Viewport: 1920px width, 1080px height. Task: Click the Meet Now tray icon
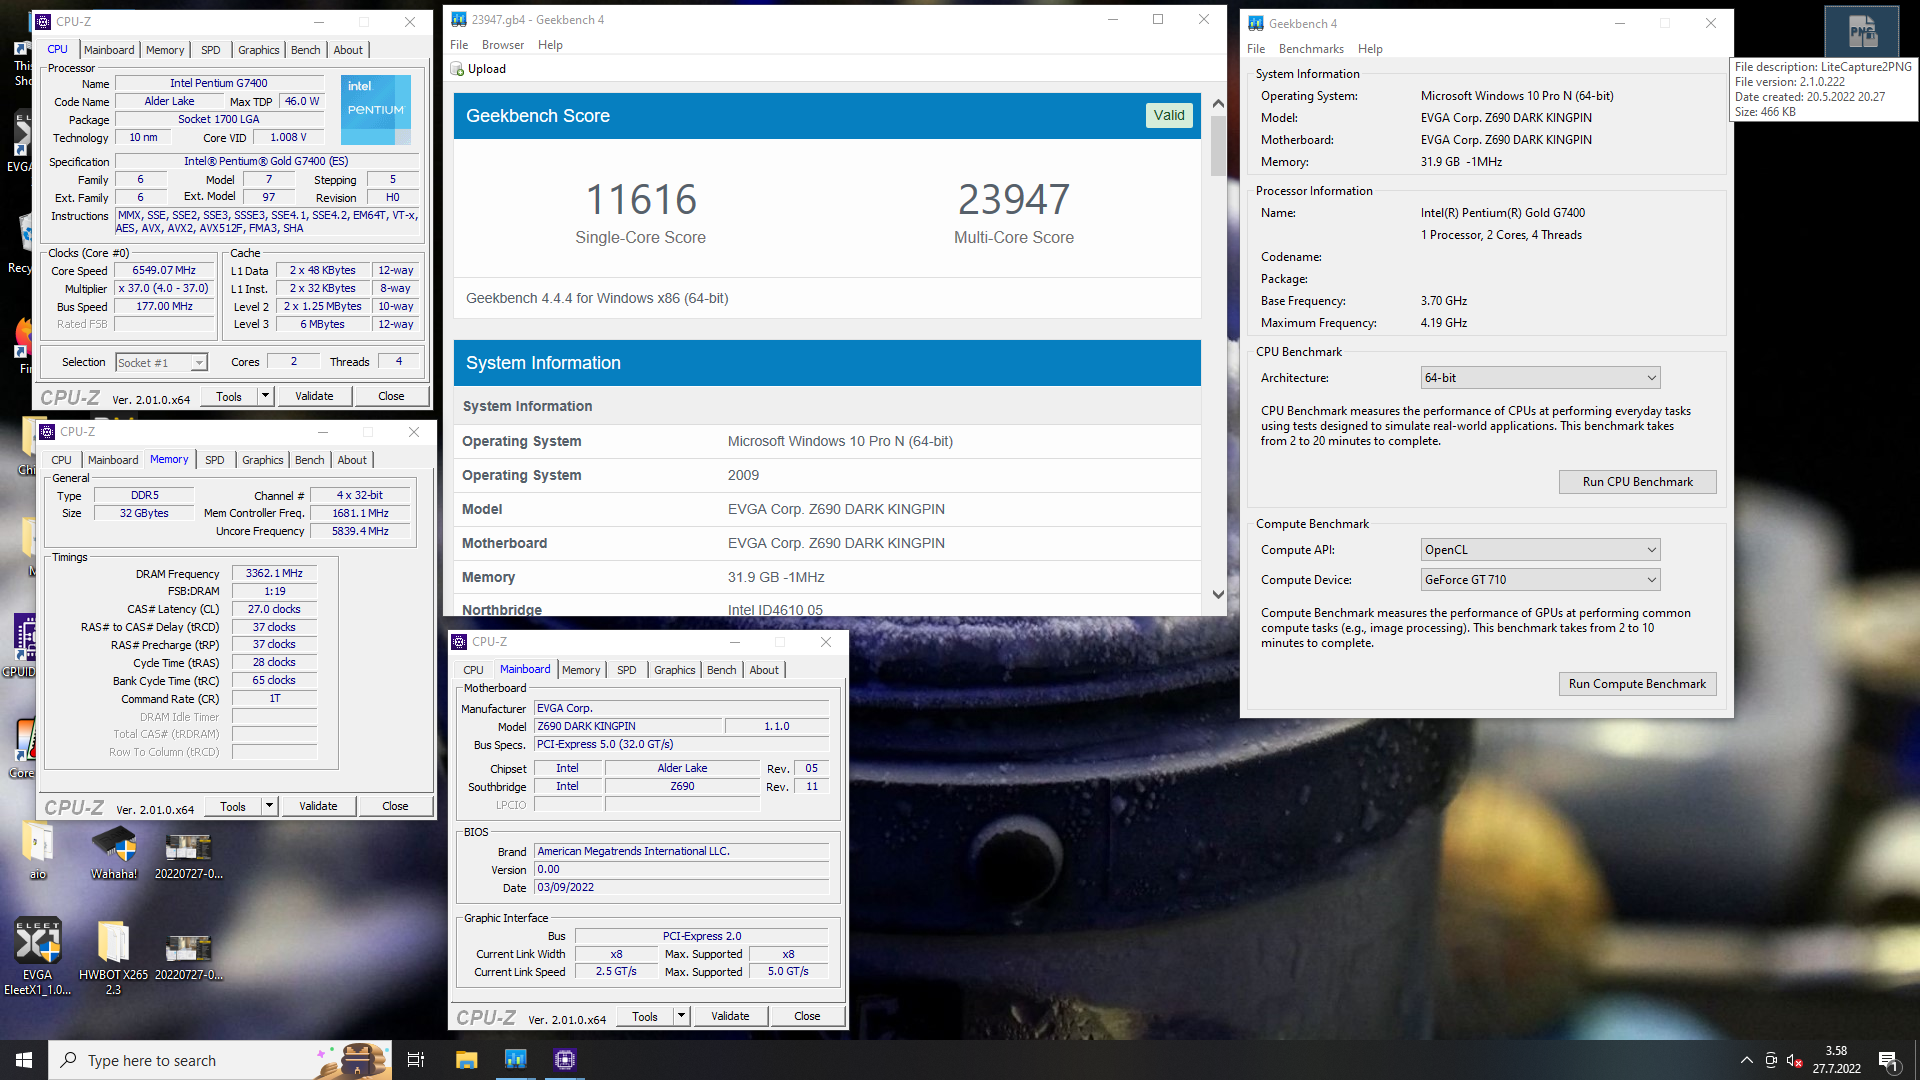[1771, 1060]
